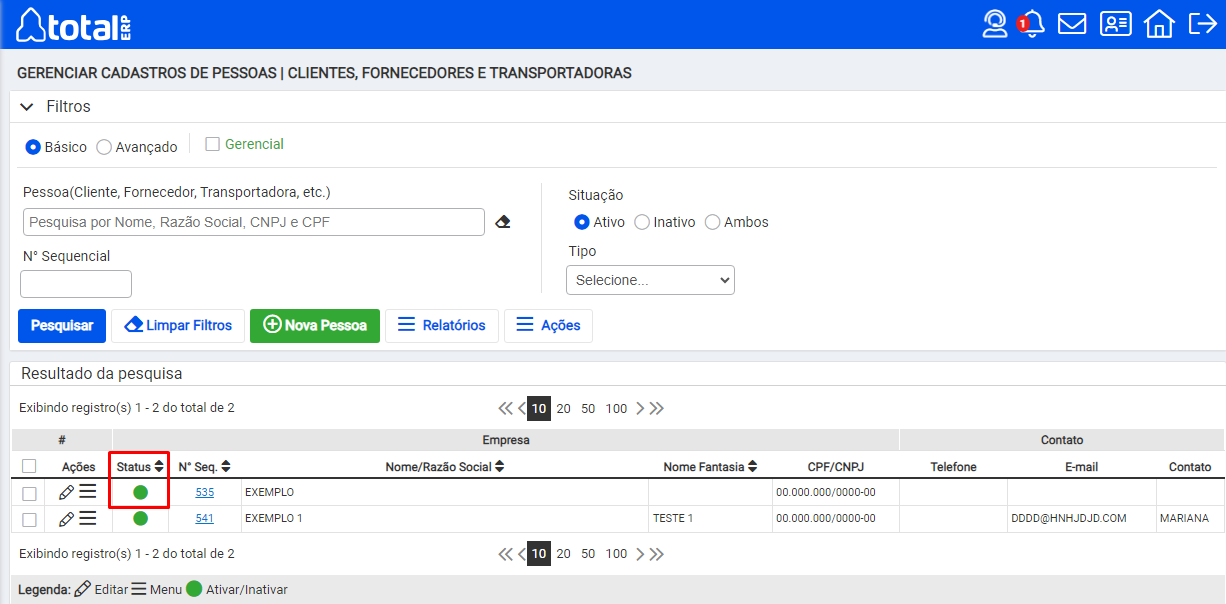Image resolution: width=1226 pixels, height=604 pixels.
Task: Go to the first page using the bottom pager
Action: click(x=505, y=553)
